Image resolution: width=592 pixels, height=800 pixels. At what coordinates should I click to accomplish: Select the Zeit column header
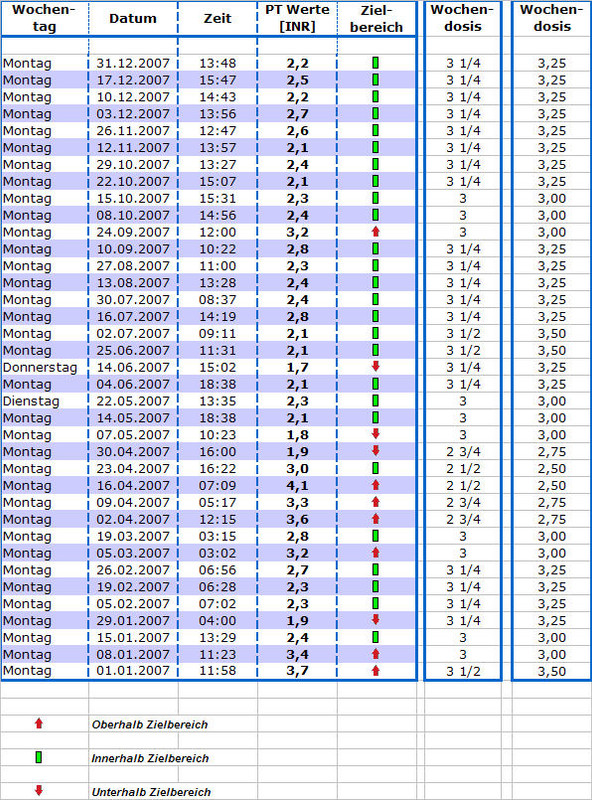(x=217, y=19)
